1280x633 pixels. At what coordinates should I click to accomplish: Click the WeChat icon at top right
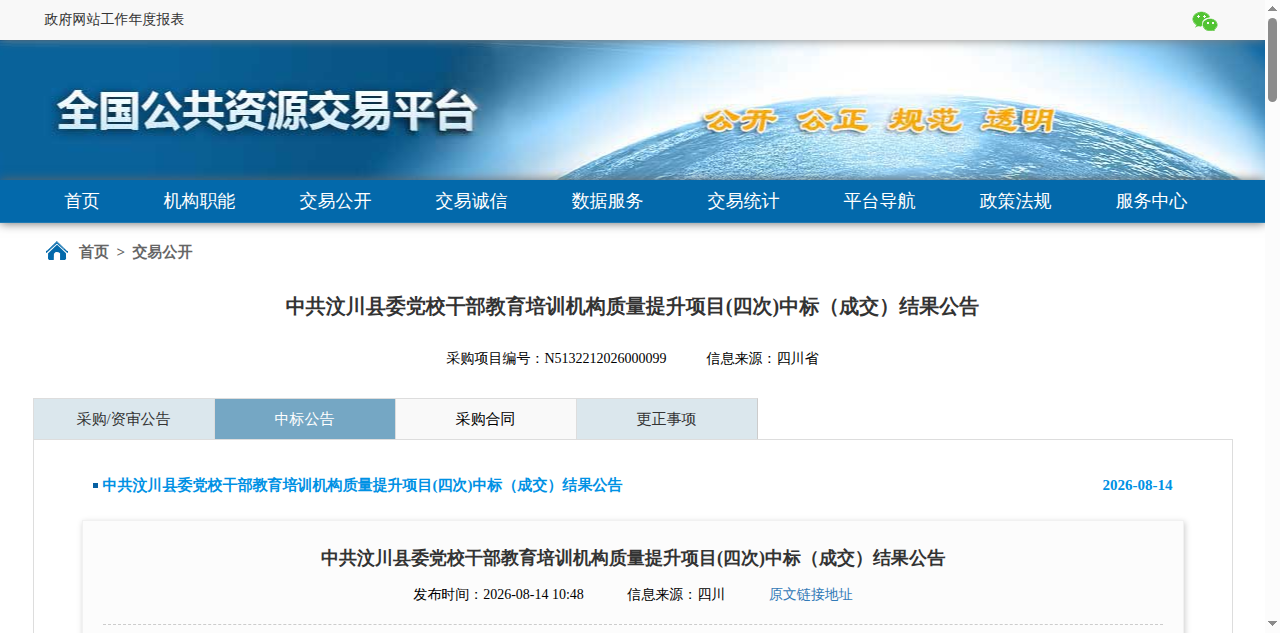click(1205, 21)
